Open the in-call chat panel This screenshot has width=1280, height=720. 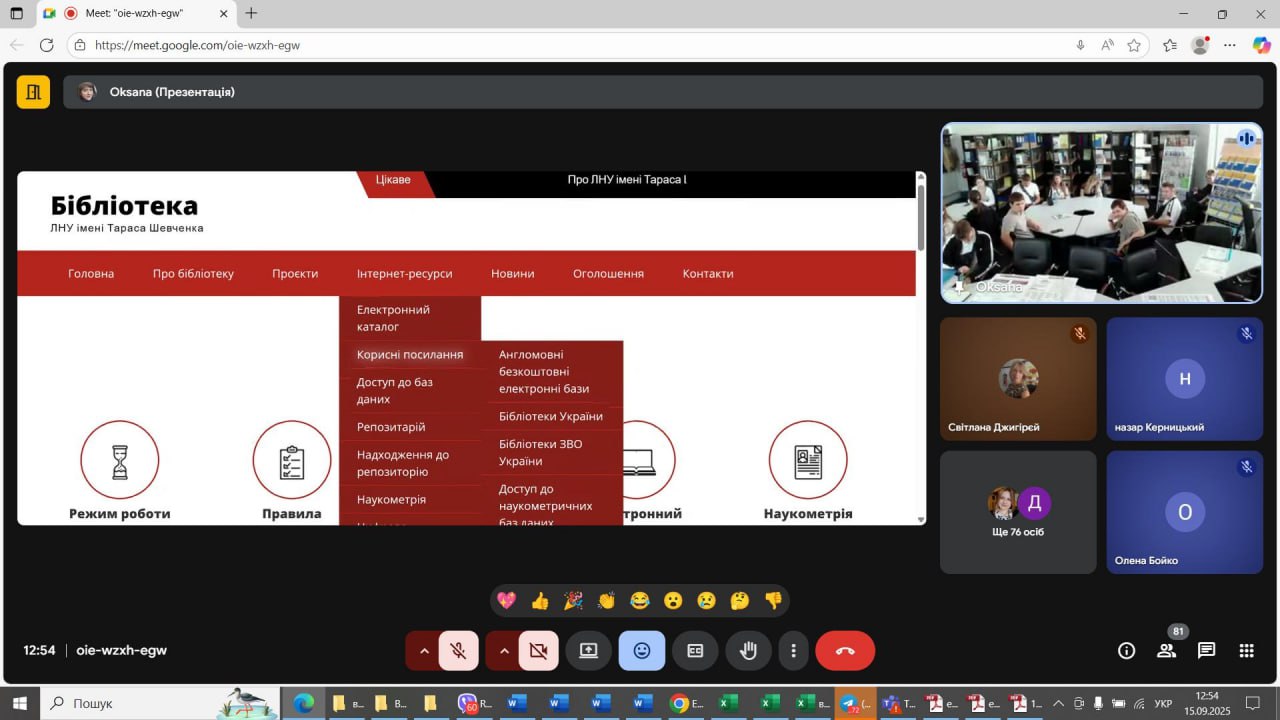click(1206, 651)
